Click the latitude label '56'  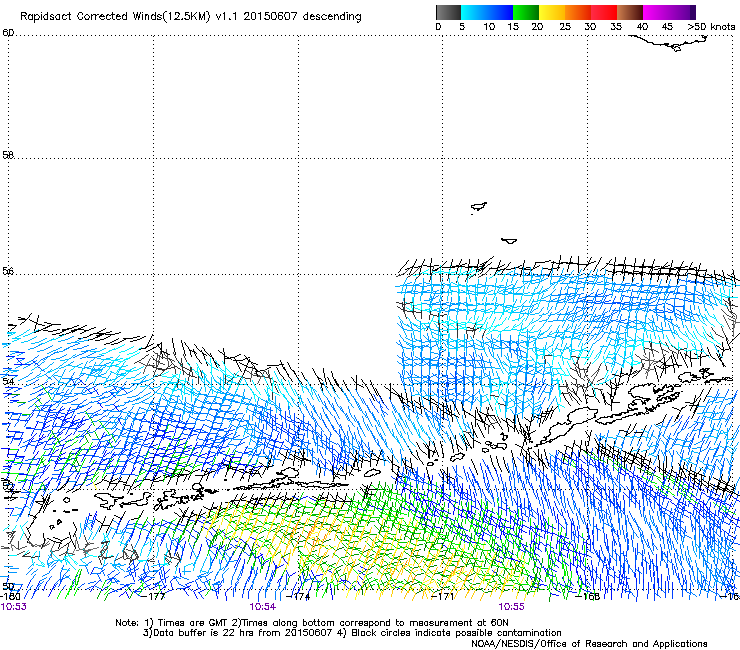coord(8,271)
